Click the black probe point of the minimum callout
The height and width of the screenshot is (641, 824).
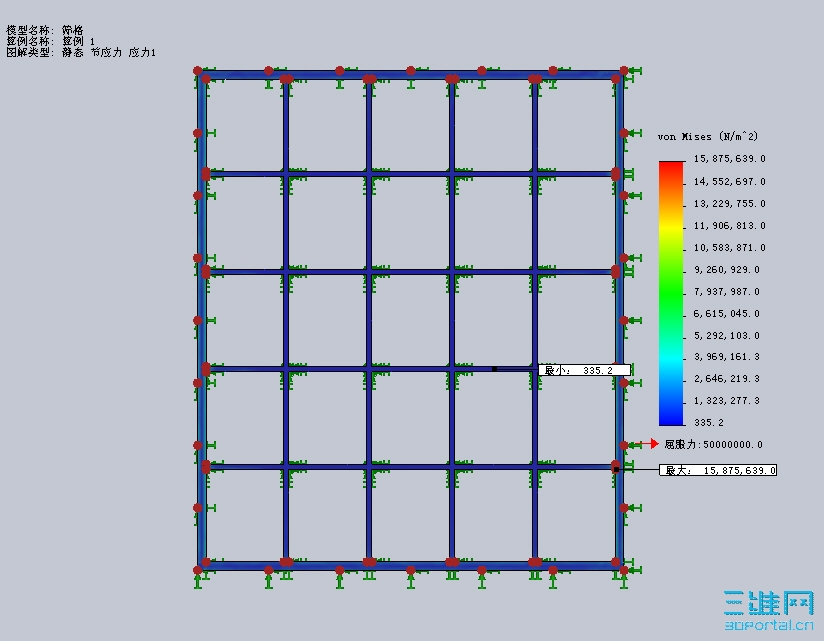pyautogui.click(x=495, y=369)
